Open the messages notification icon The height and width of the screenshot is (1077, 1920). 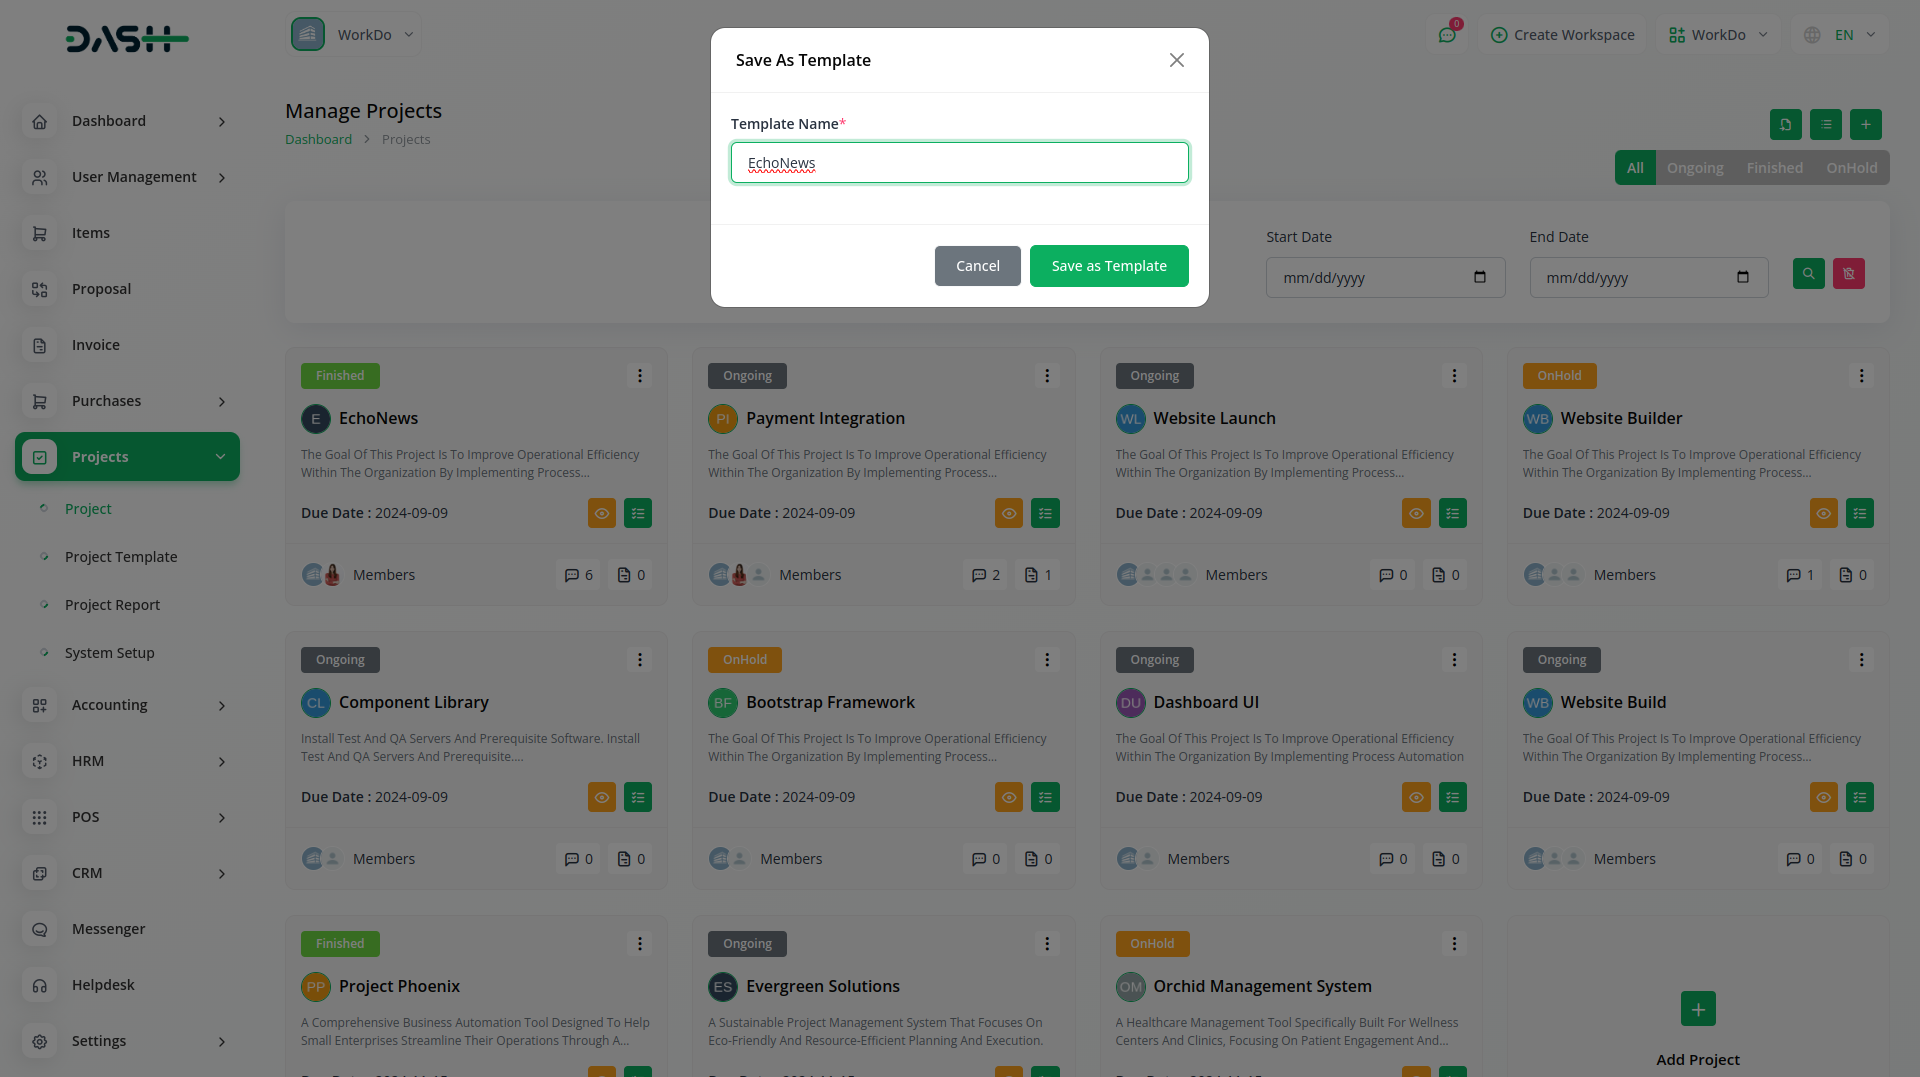click(x=1447, y=35)
